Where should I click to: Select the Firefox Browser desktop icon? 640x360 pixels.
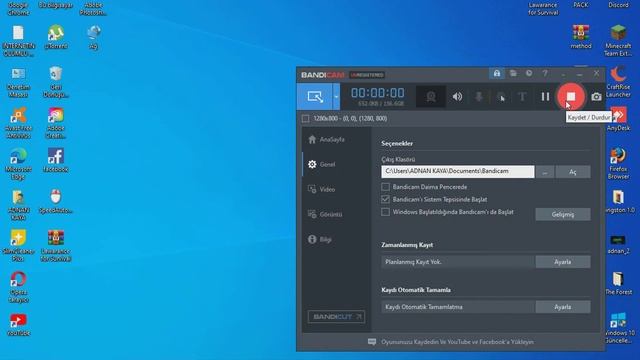[x=618, y=164]
